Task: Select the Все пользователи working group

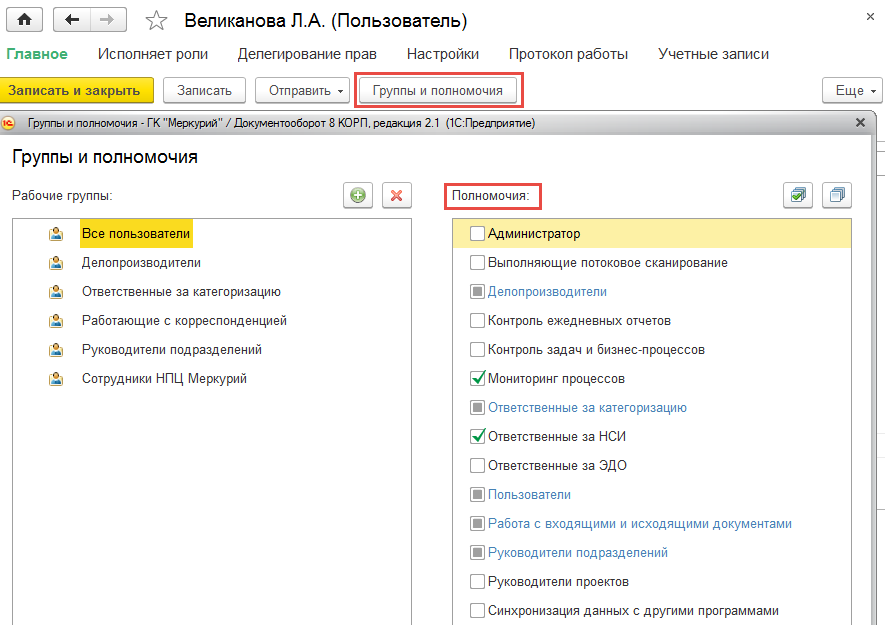Action: (136, 234)
